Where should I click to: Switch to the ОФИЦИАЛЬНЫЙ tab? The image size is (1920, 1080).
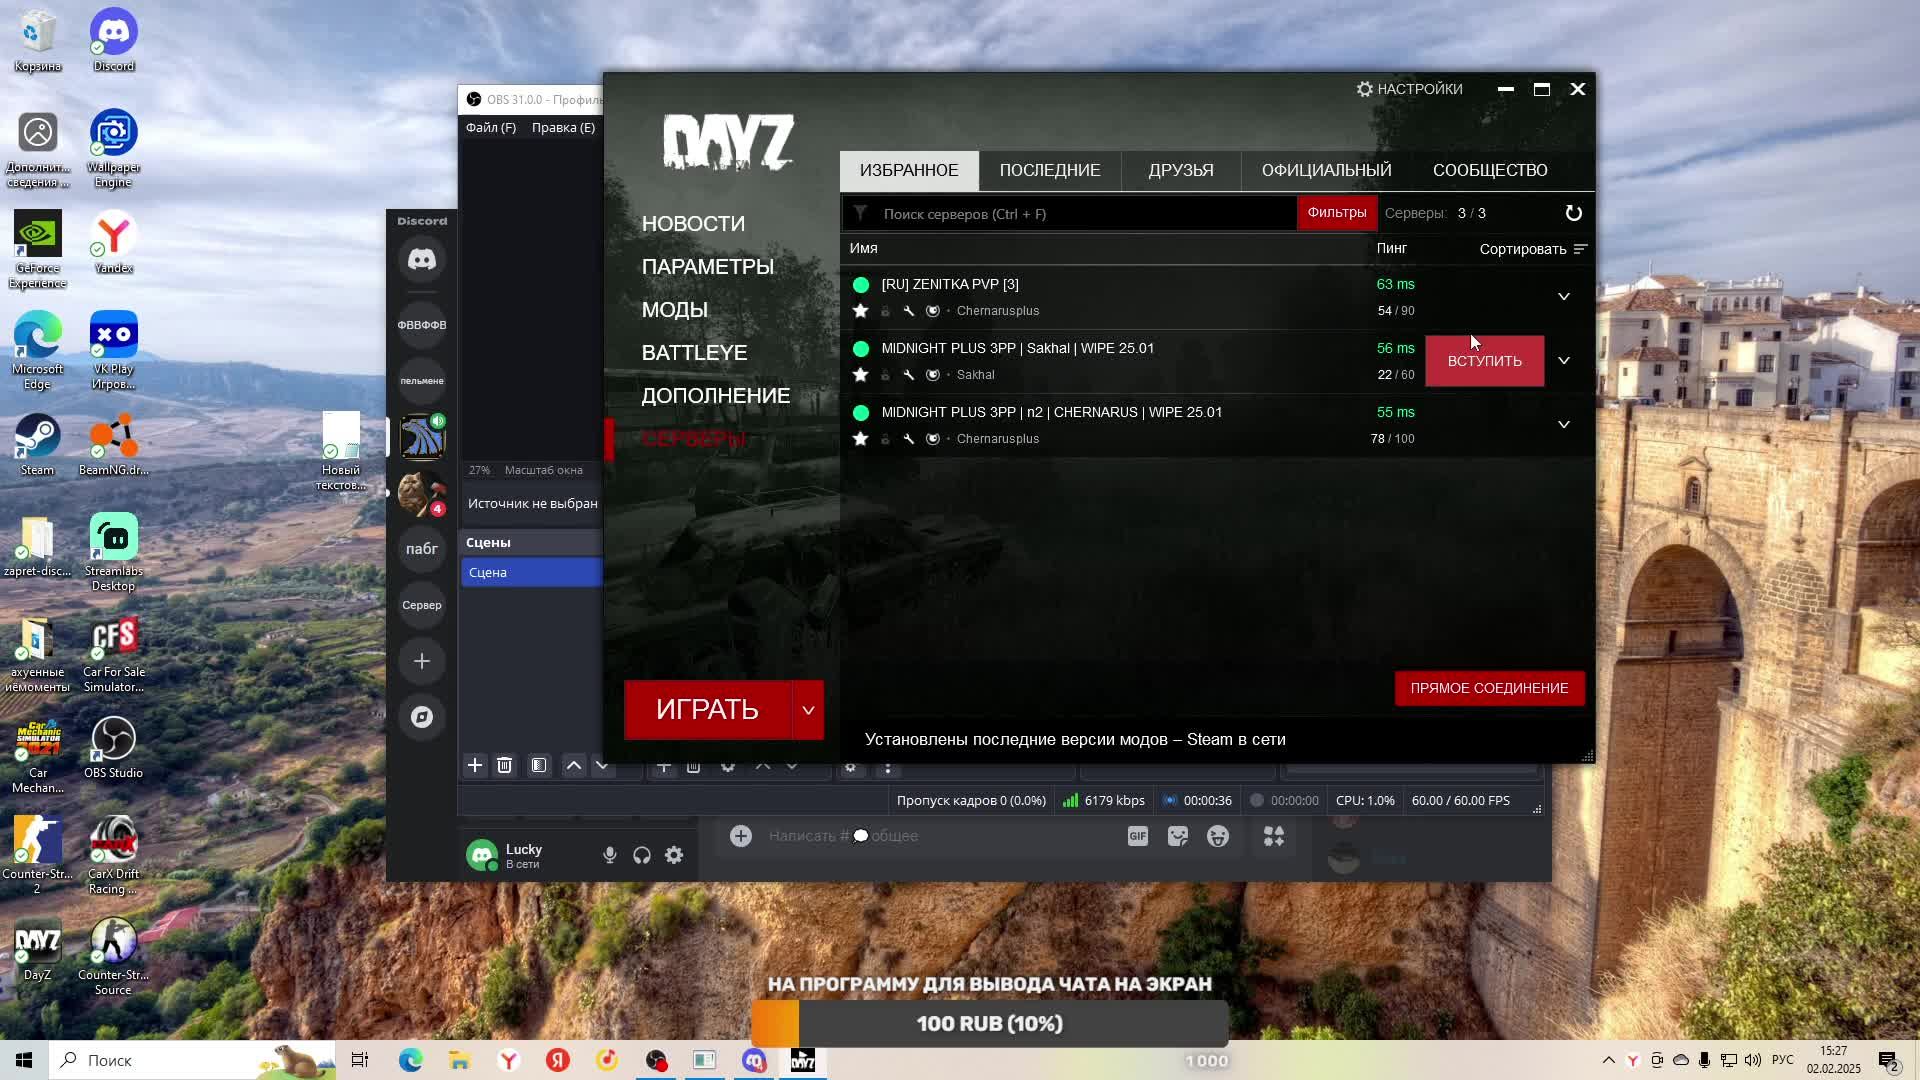pyautogui.click(x=1326, y=170)
